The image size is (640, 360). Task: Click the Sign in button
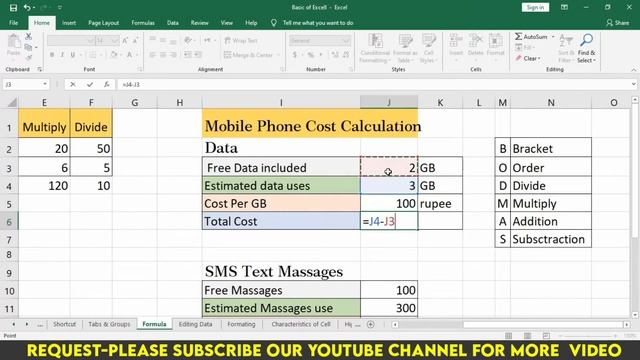[x=535, y=7]
